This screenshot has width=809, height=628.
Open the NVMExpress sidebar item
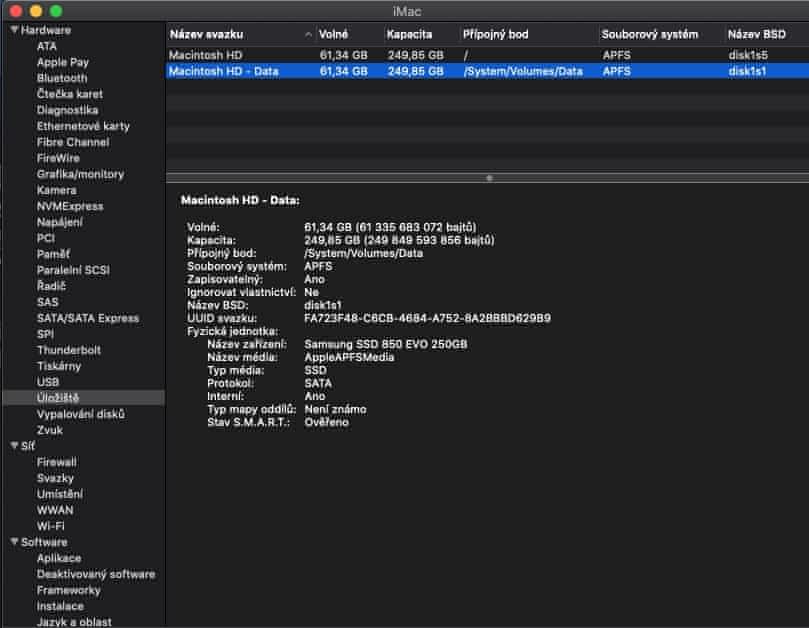tap(70, 206)
